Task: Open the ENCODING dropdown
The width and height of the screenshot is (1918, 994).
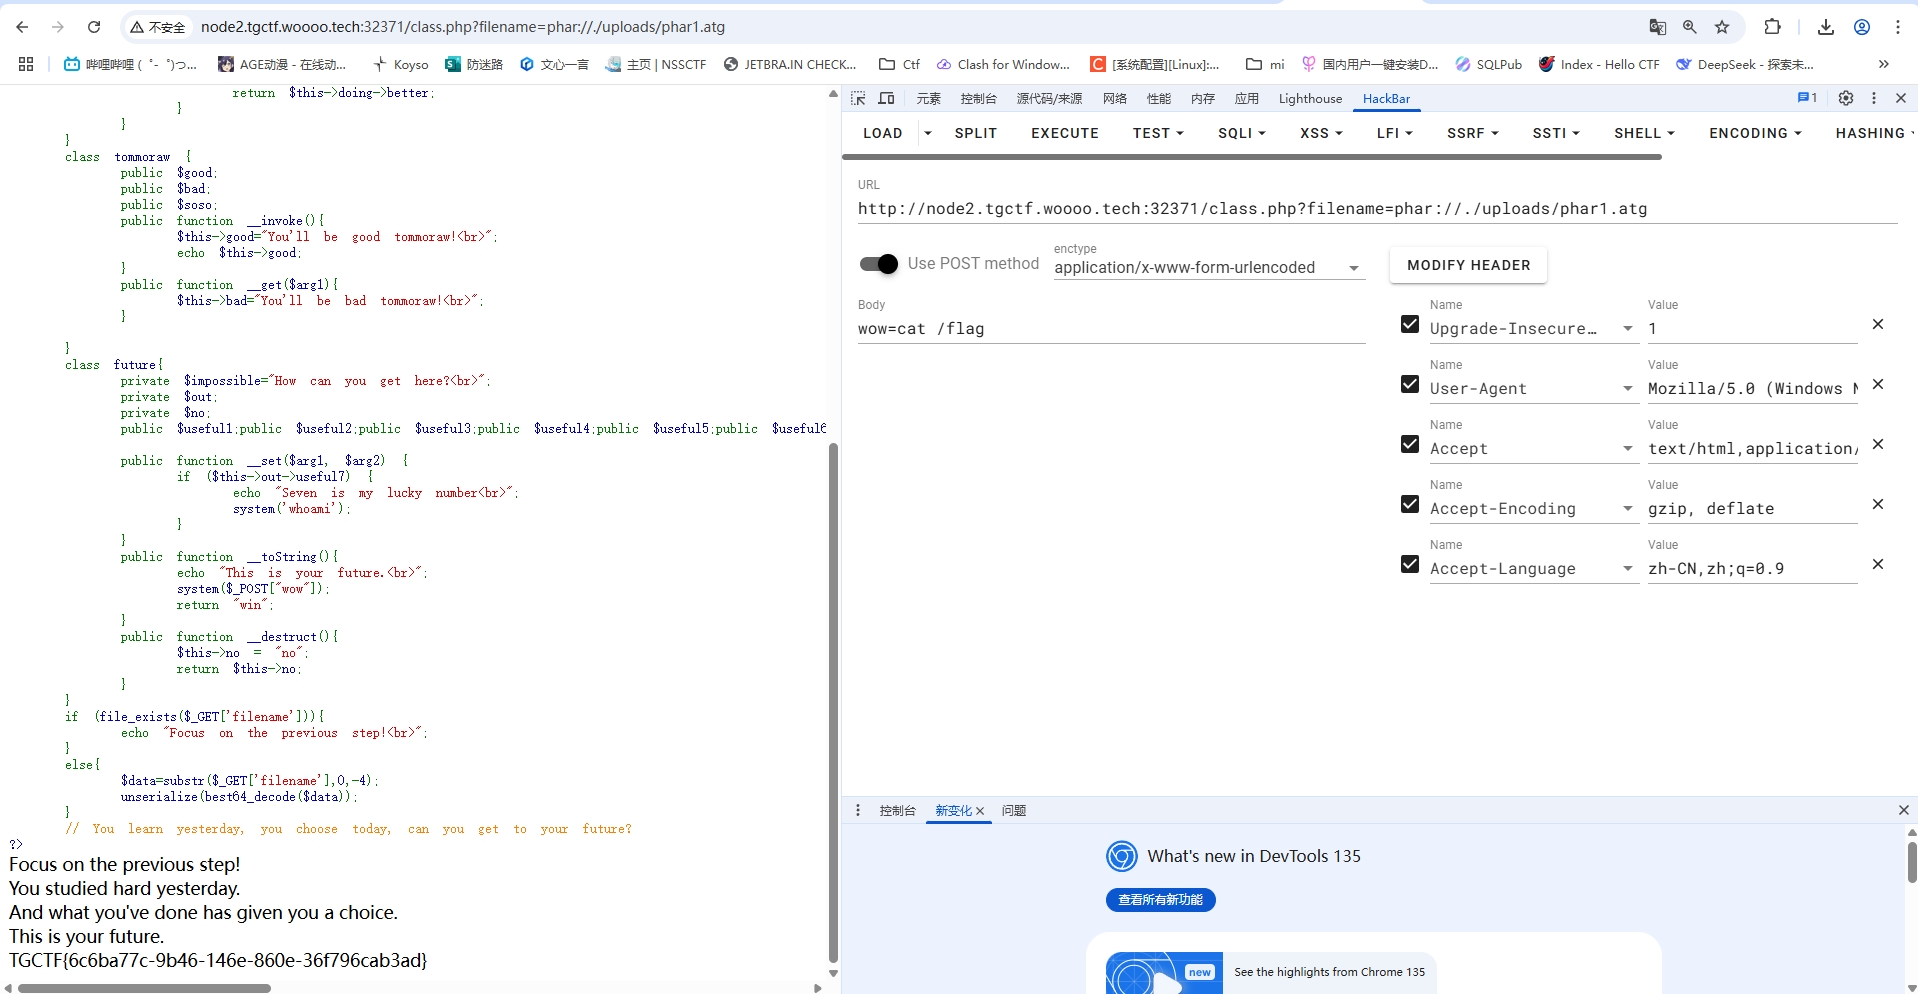Action: point(1755,133)
